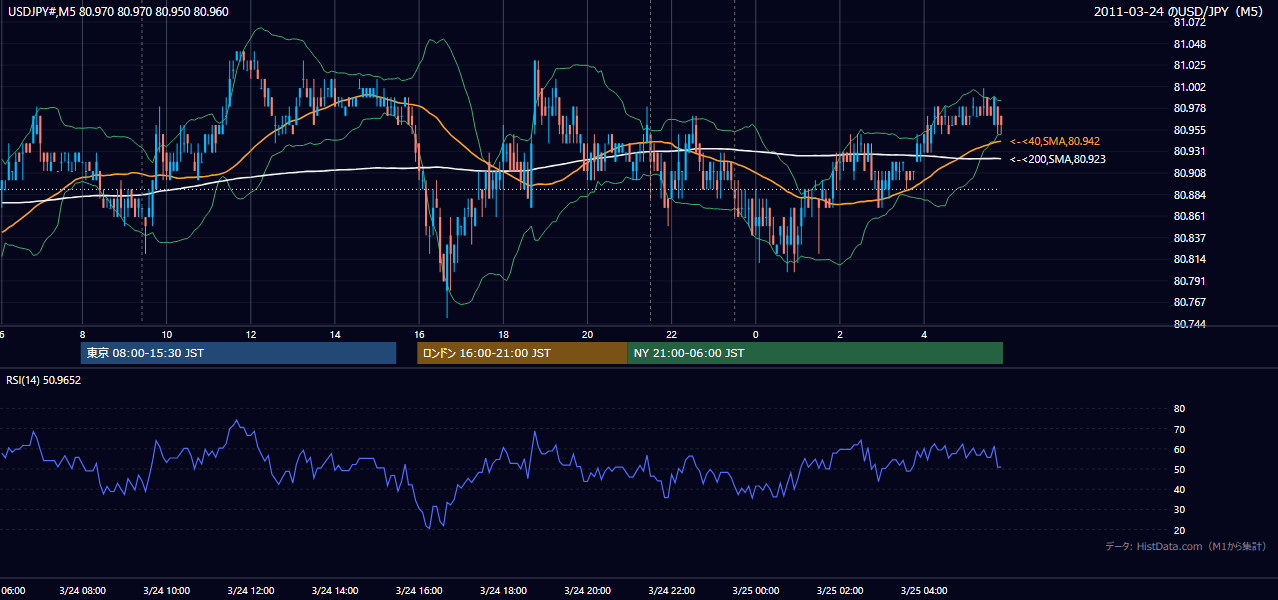Click price axis label 80.814
Viewport: 1278px width, 600px height.
point(1188,259)
